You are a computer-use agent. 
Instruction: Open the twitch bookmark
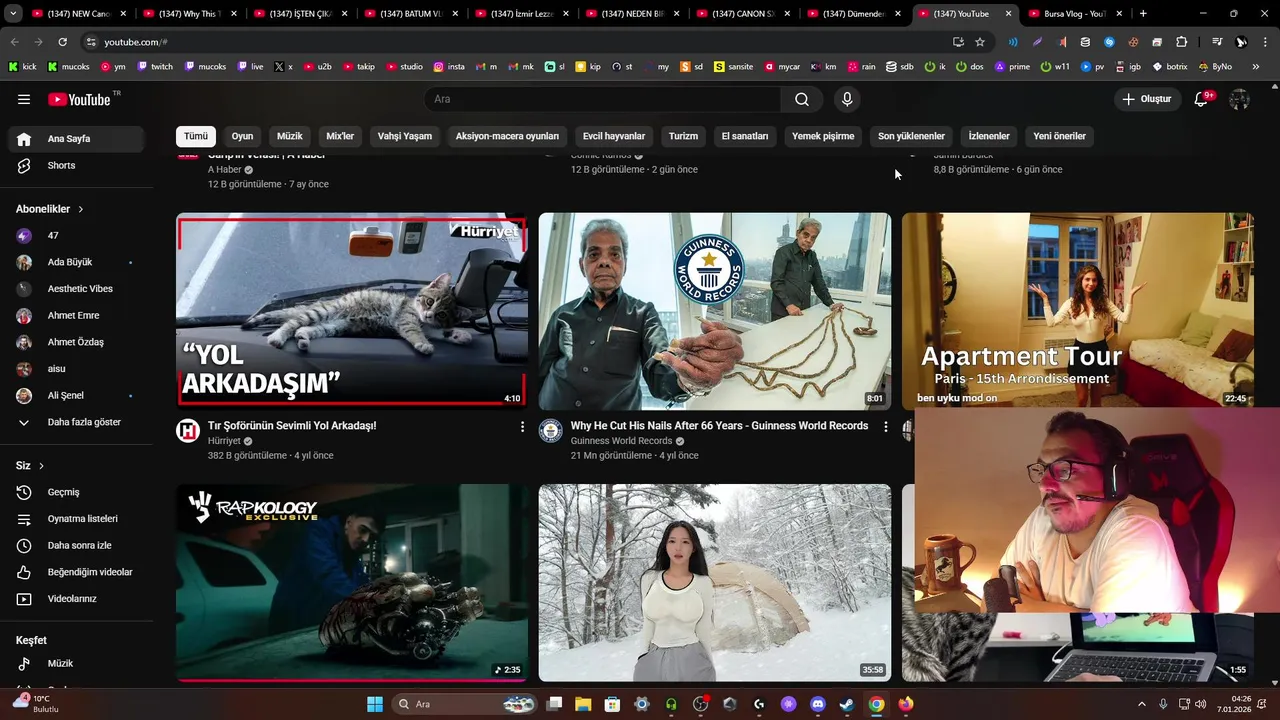point(155,67)
